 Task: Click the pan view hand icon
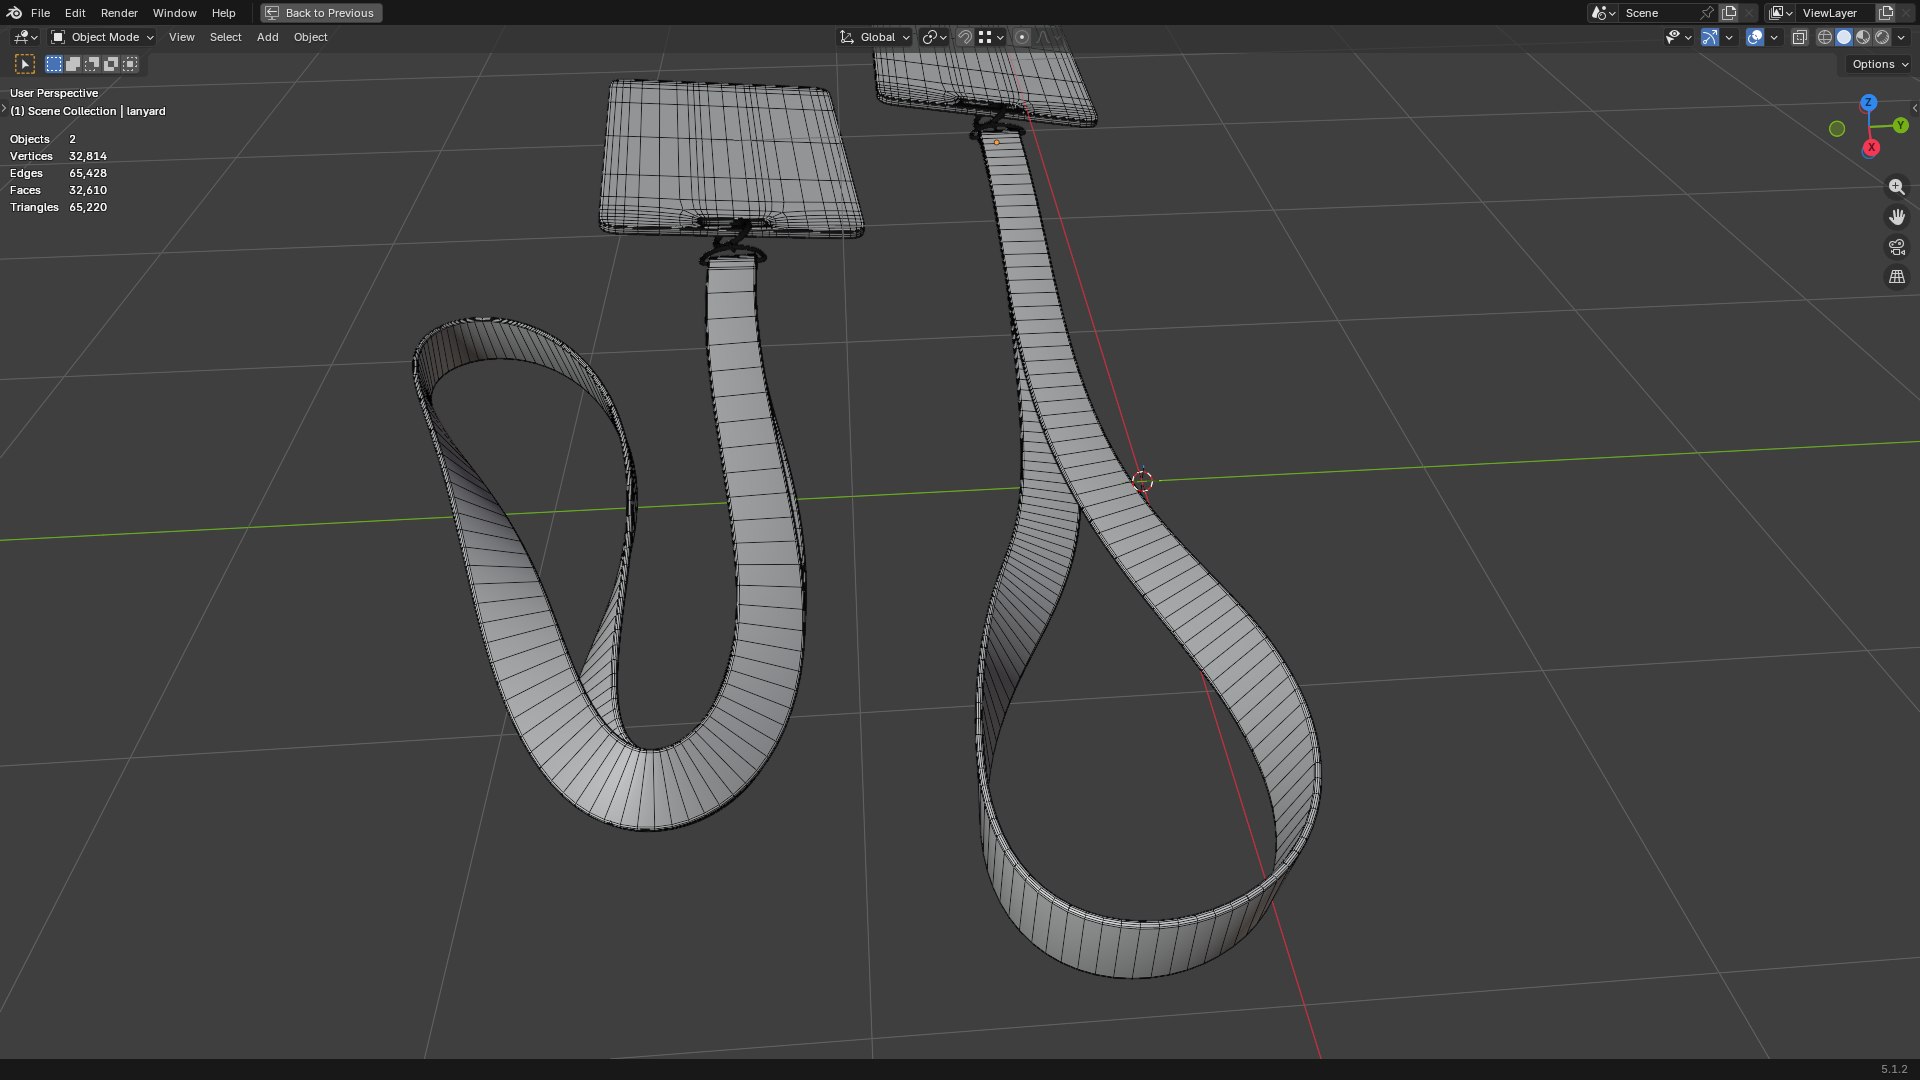1897,217
